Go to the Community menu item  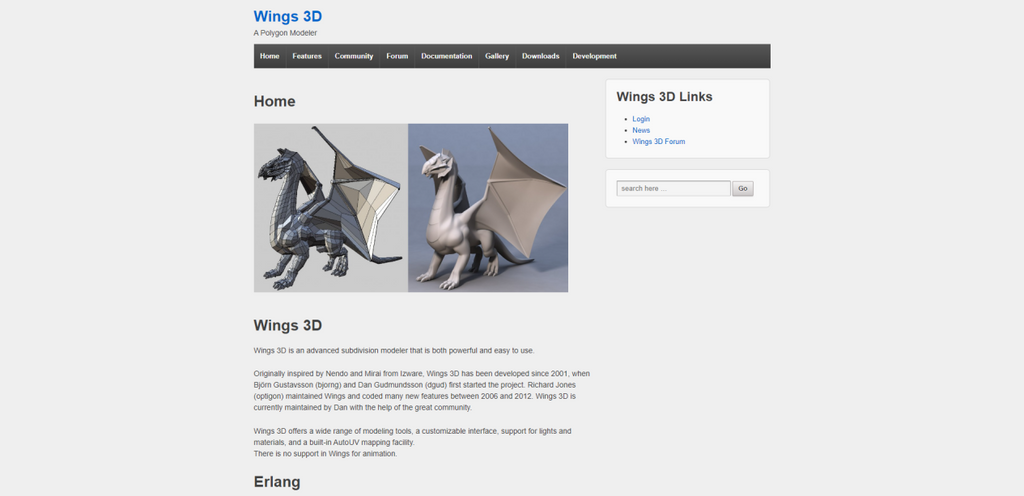click(x=354, y=56)
